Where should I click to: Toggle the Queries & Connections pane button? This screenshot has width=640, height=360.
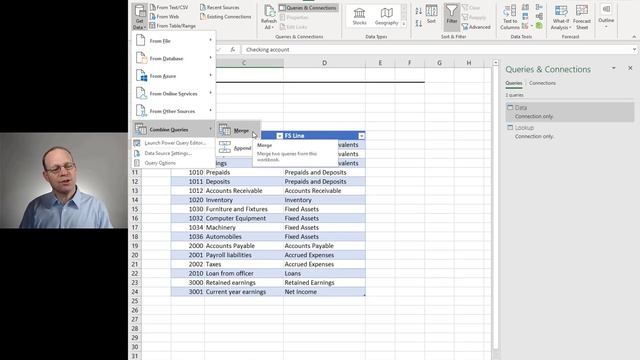point(308,8)
